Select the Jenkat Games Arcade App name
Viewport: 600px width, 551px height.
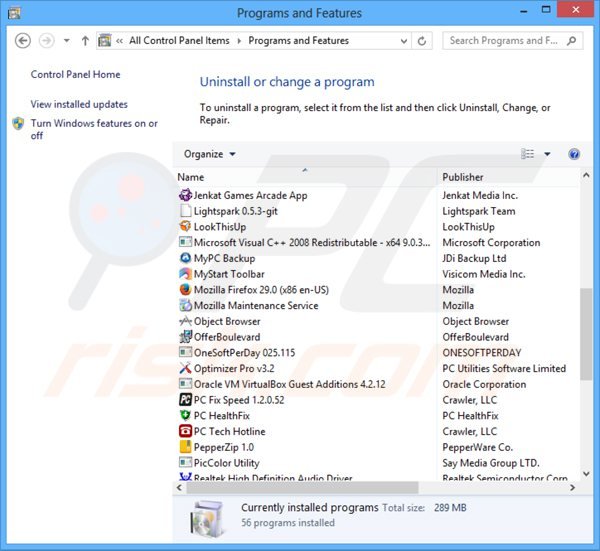click(250, 196)
